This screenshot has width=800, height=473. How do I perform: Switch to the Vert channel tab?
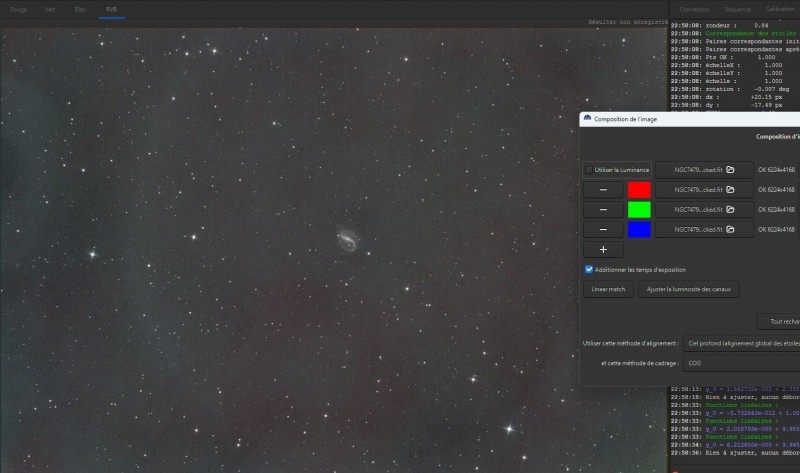tap(50, 9)
